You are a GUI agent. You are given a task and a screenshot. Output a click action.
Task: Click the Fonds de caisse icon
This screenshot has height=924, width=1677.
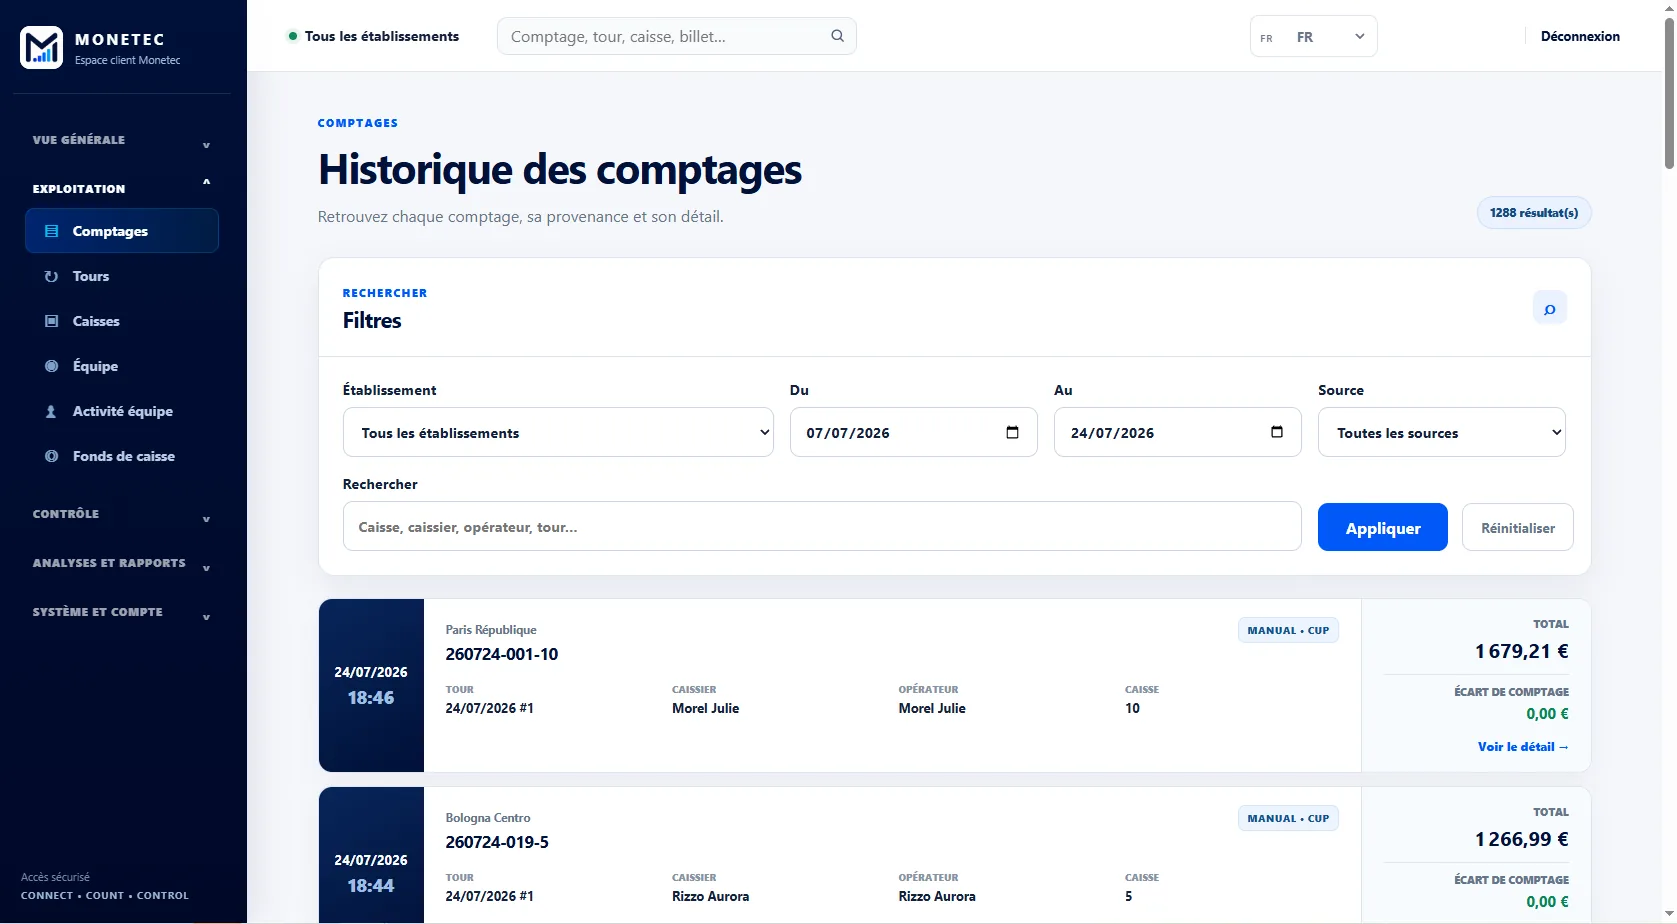click(x=52, y=456)
